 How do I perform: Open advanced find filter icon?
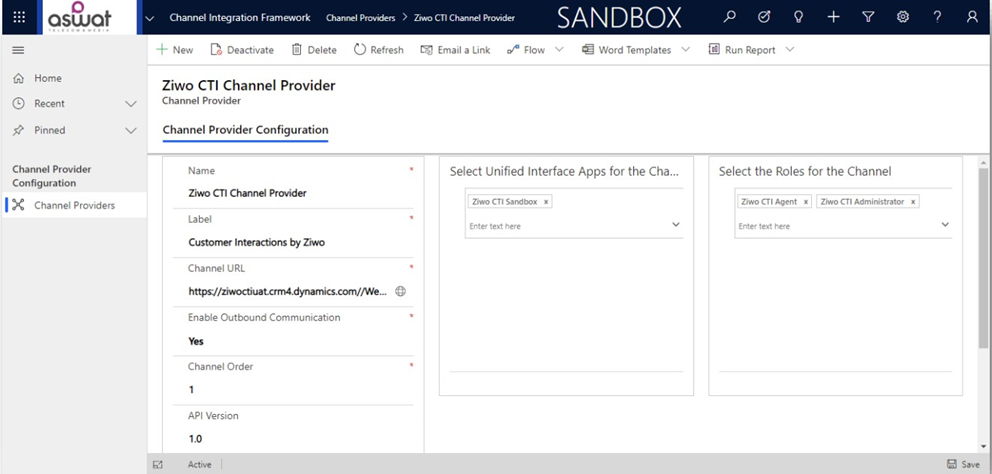(x=868, y=17)
